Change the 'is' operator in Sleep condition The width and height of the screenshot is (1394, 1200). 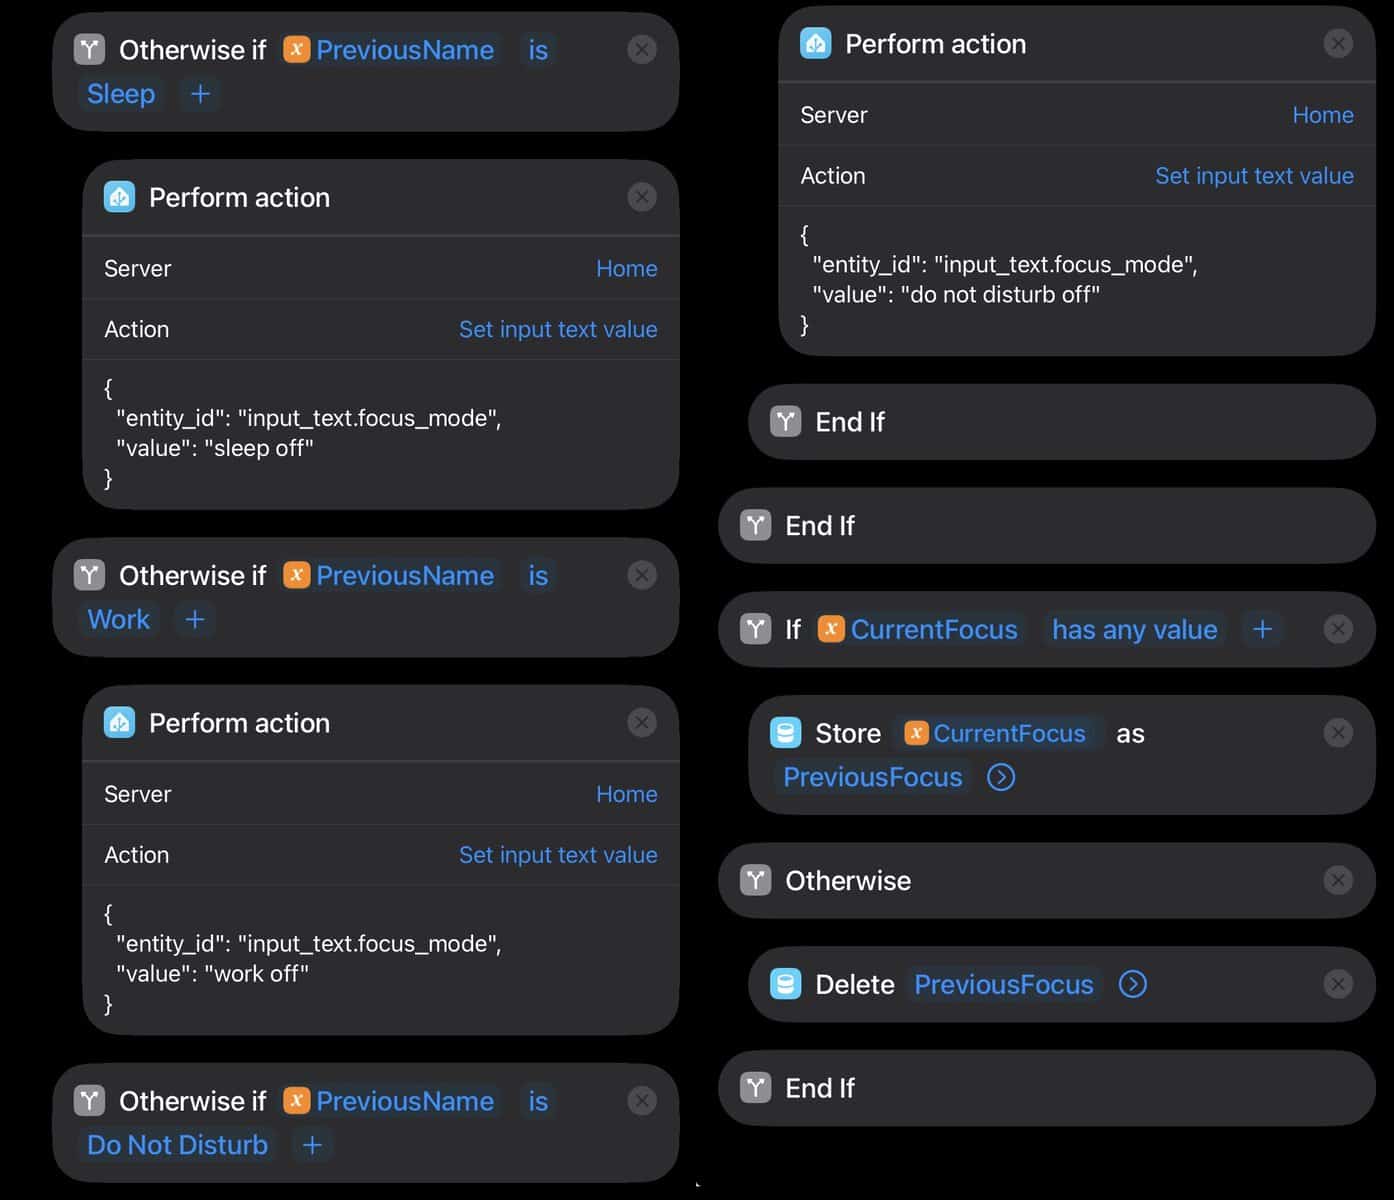pyautogui.click(x=538, y=50)
